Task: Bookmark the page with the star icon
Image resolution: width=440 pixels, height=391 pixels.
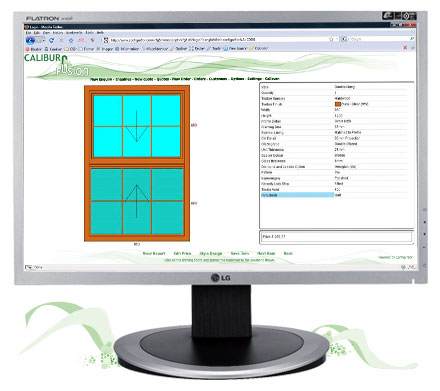Action: click(x=331, y=39)
